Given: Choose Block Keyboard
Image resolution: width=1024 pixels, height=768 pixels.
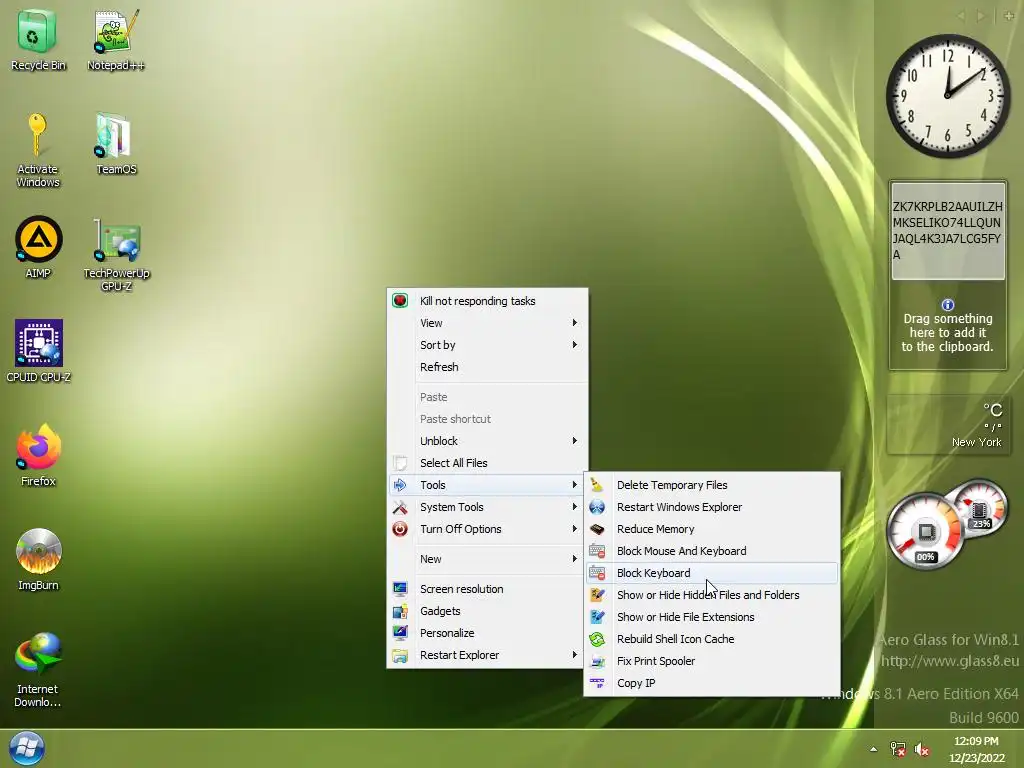Looking at the screenshot, I should coord(712,573).
